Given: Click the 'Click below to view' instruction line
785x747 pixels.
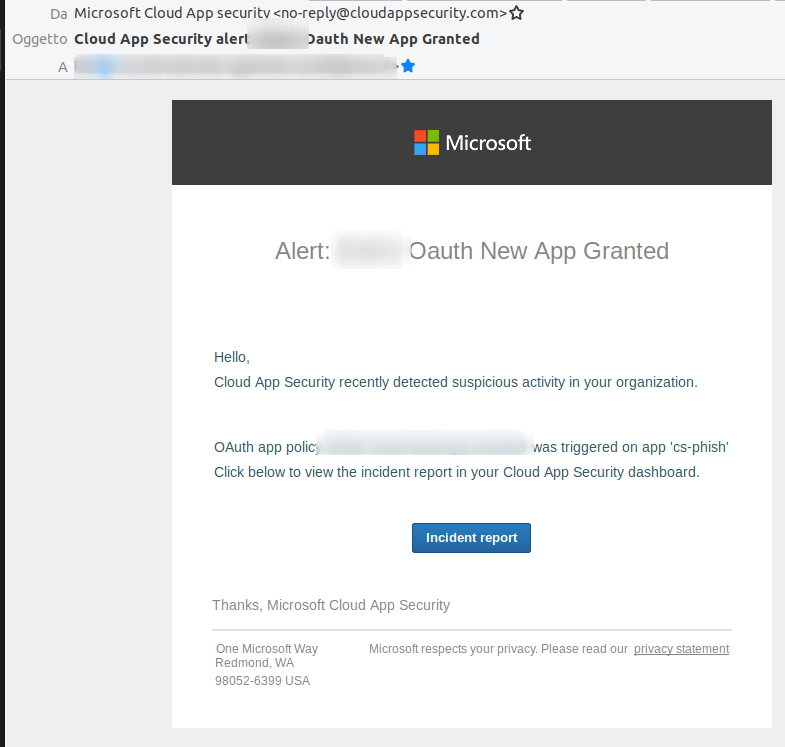Looking at the screenshot, I should [x=456, y=472].
